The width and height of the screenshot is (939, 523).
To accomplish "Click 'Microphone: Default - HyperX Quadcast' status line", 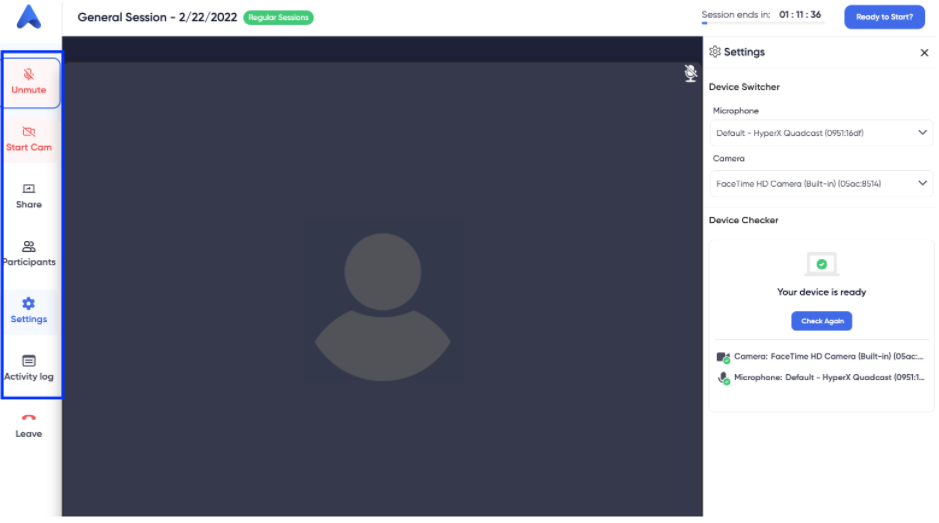I will [x=829, y=377].
